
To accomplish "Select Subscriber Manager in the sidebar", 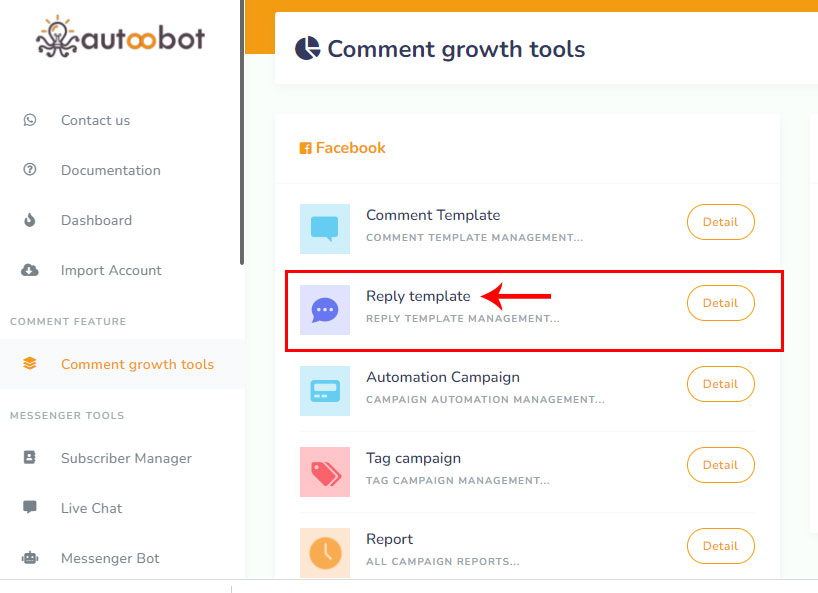I will pyautogui.click(x=126, y=458).
